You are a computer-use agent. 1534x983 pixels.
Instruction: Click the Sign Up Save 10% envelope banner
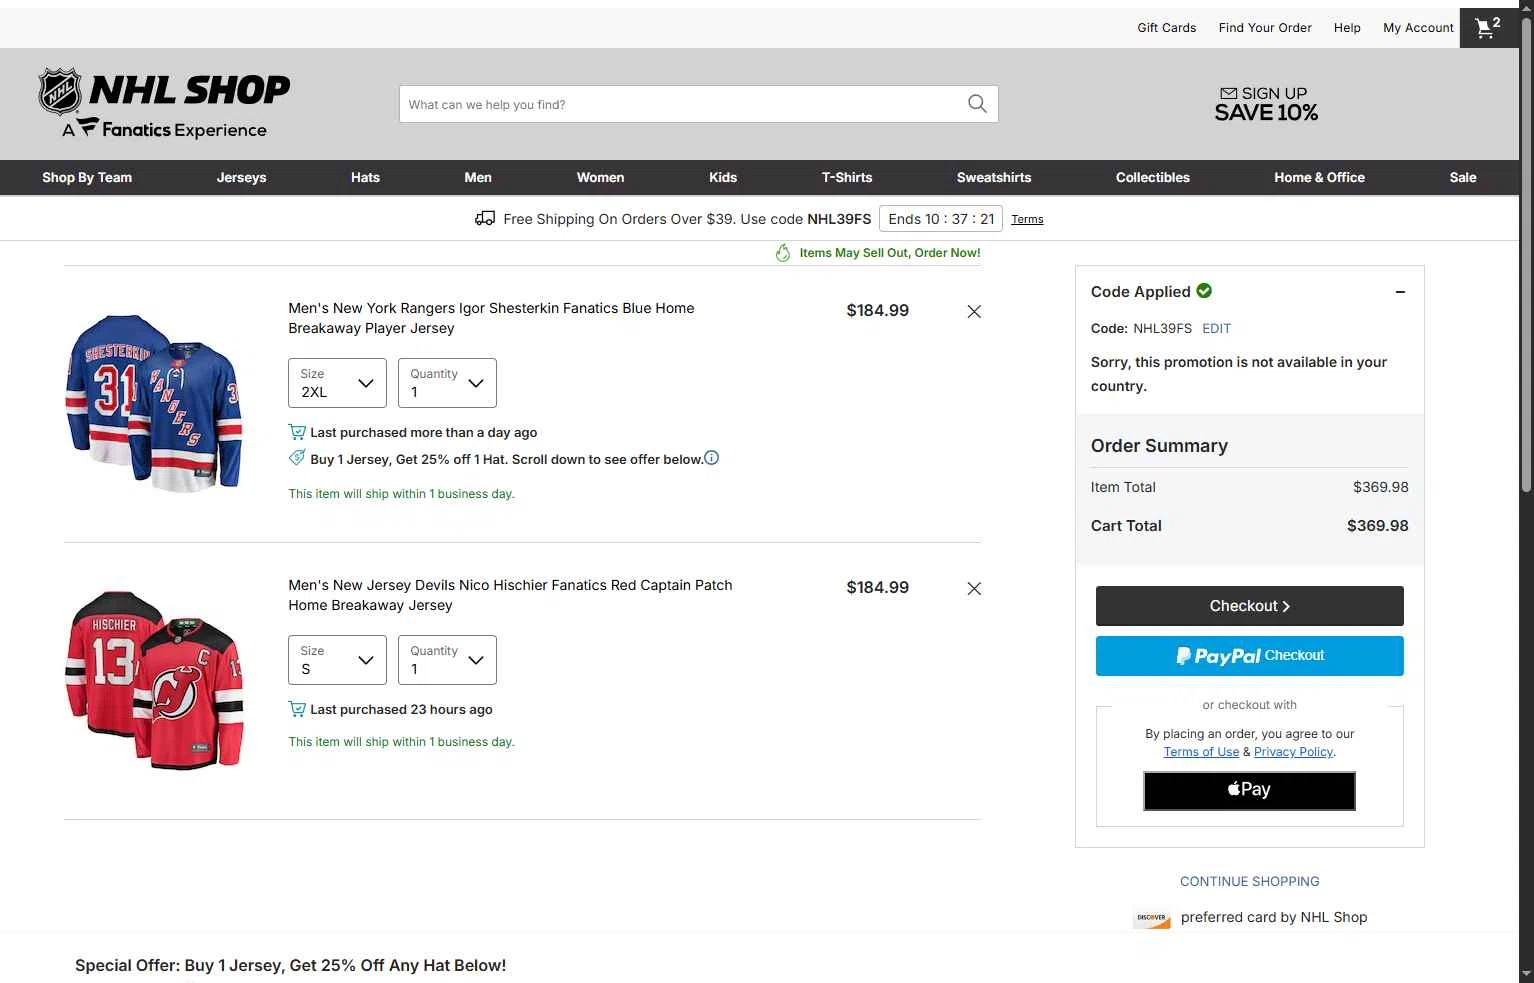pyautogui.click(x=1266, y=103)
